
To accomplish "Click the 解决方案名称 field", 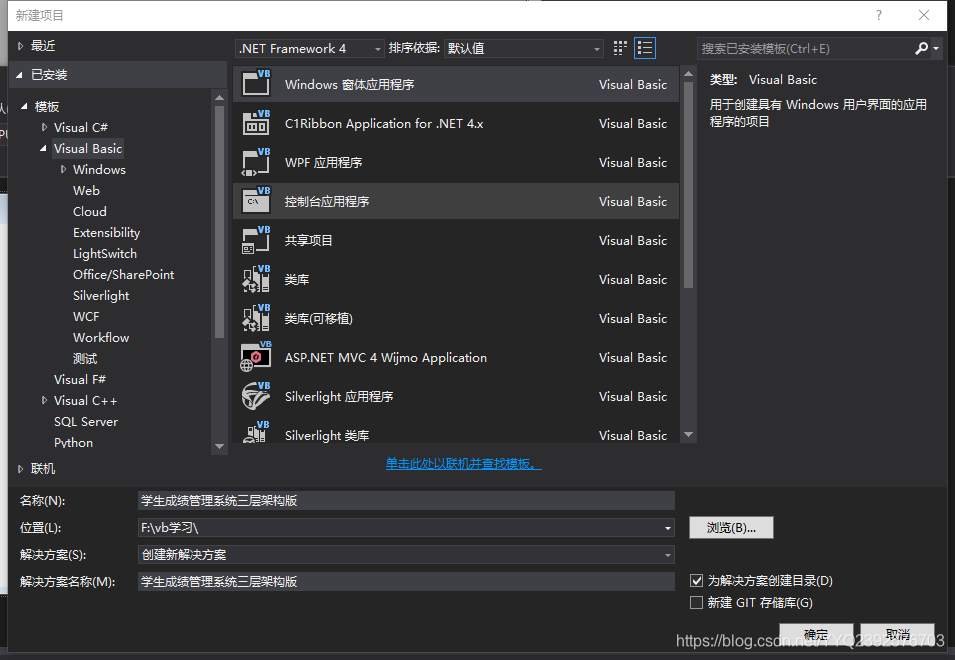I will tap(406, 581).
